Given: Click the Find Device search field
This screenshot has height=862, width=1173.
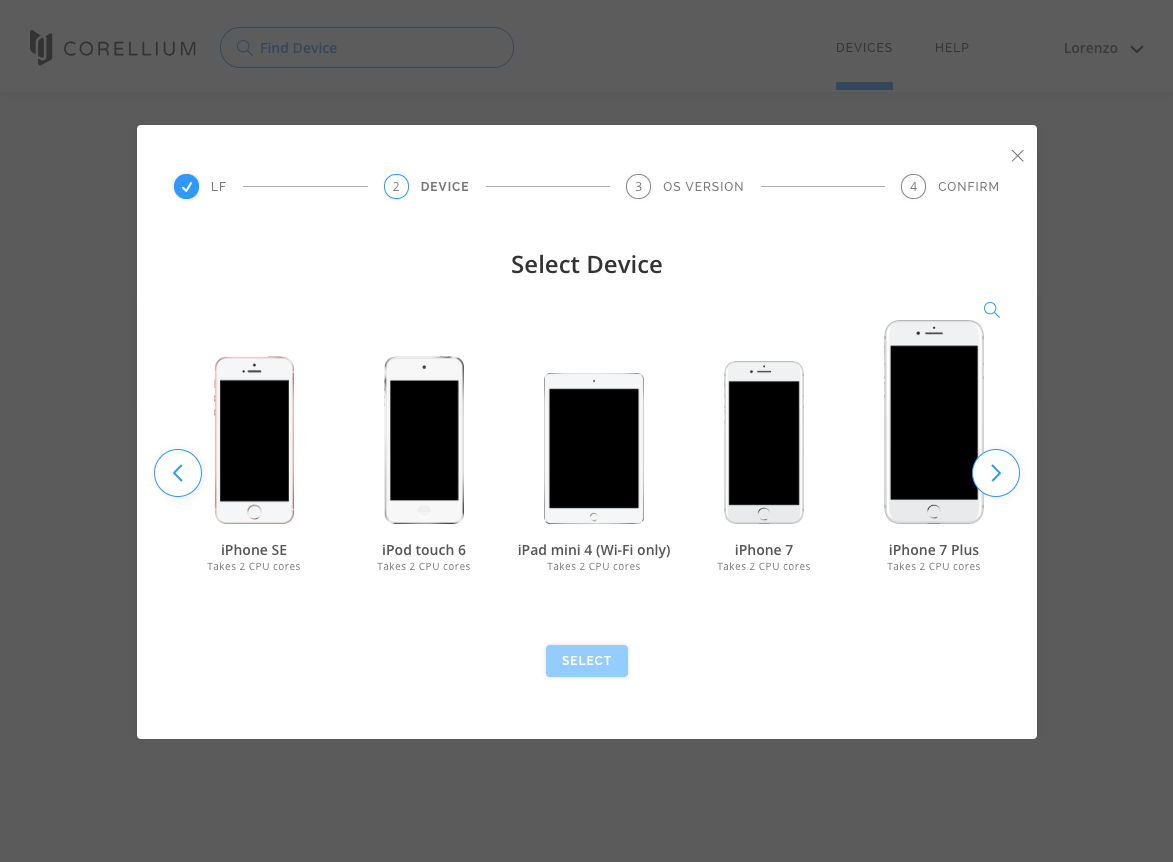Looking at the screenshot, I should [367, 48].
